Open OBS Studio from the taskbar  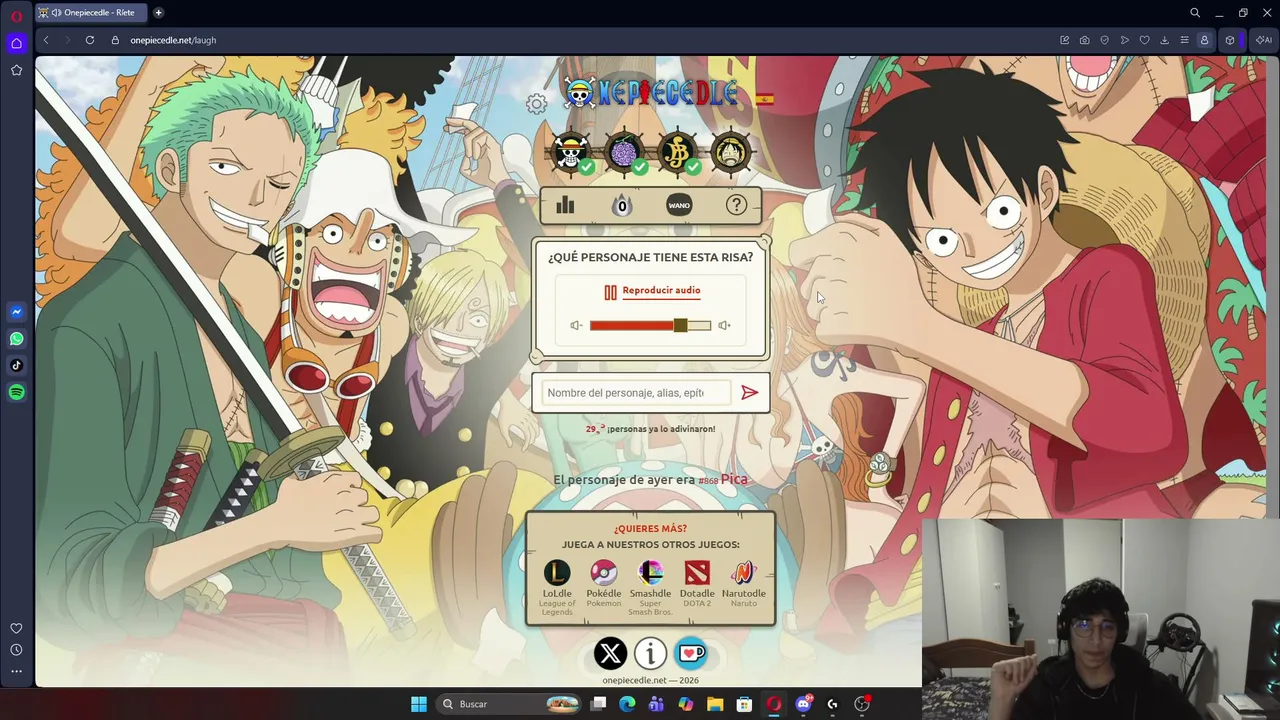pos(862,704)
